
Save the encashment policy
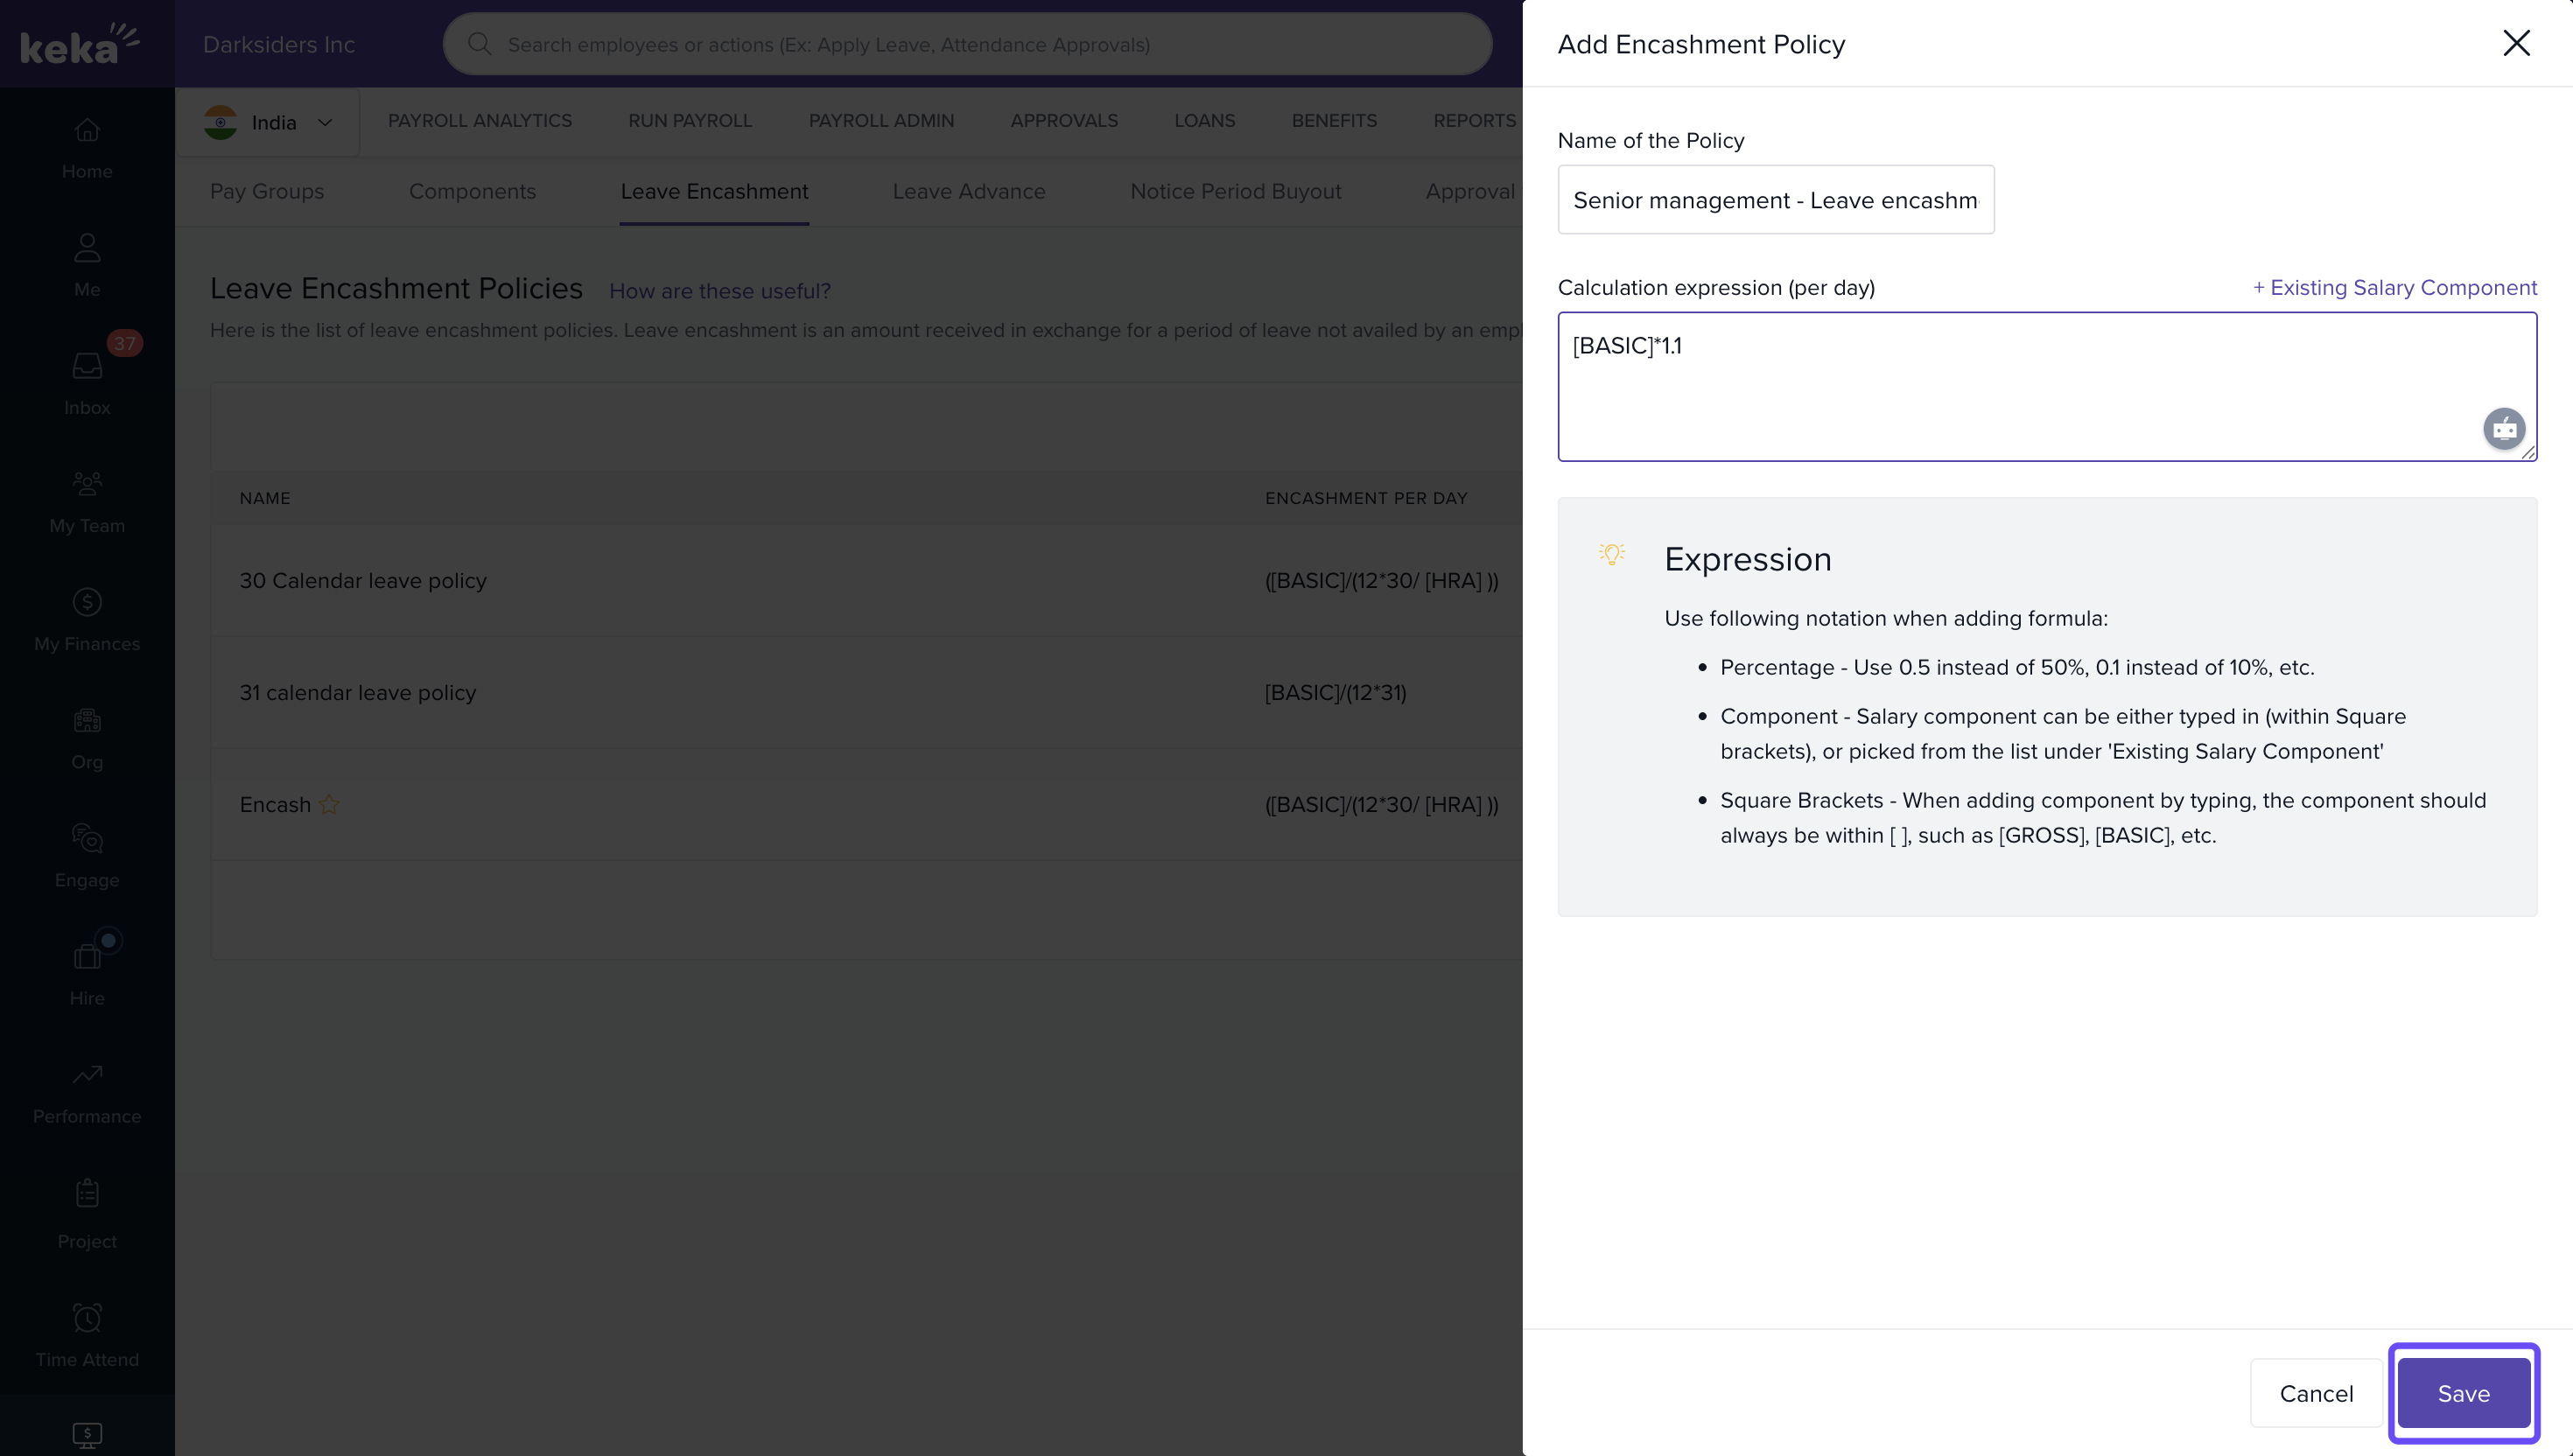(x=2463, y=1393)
